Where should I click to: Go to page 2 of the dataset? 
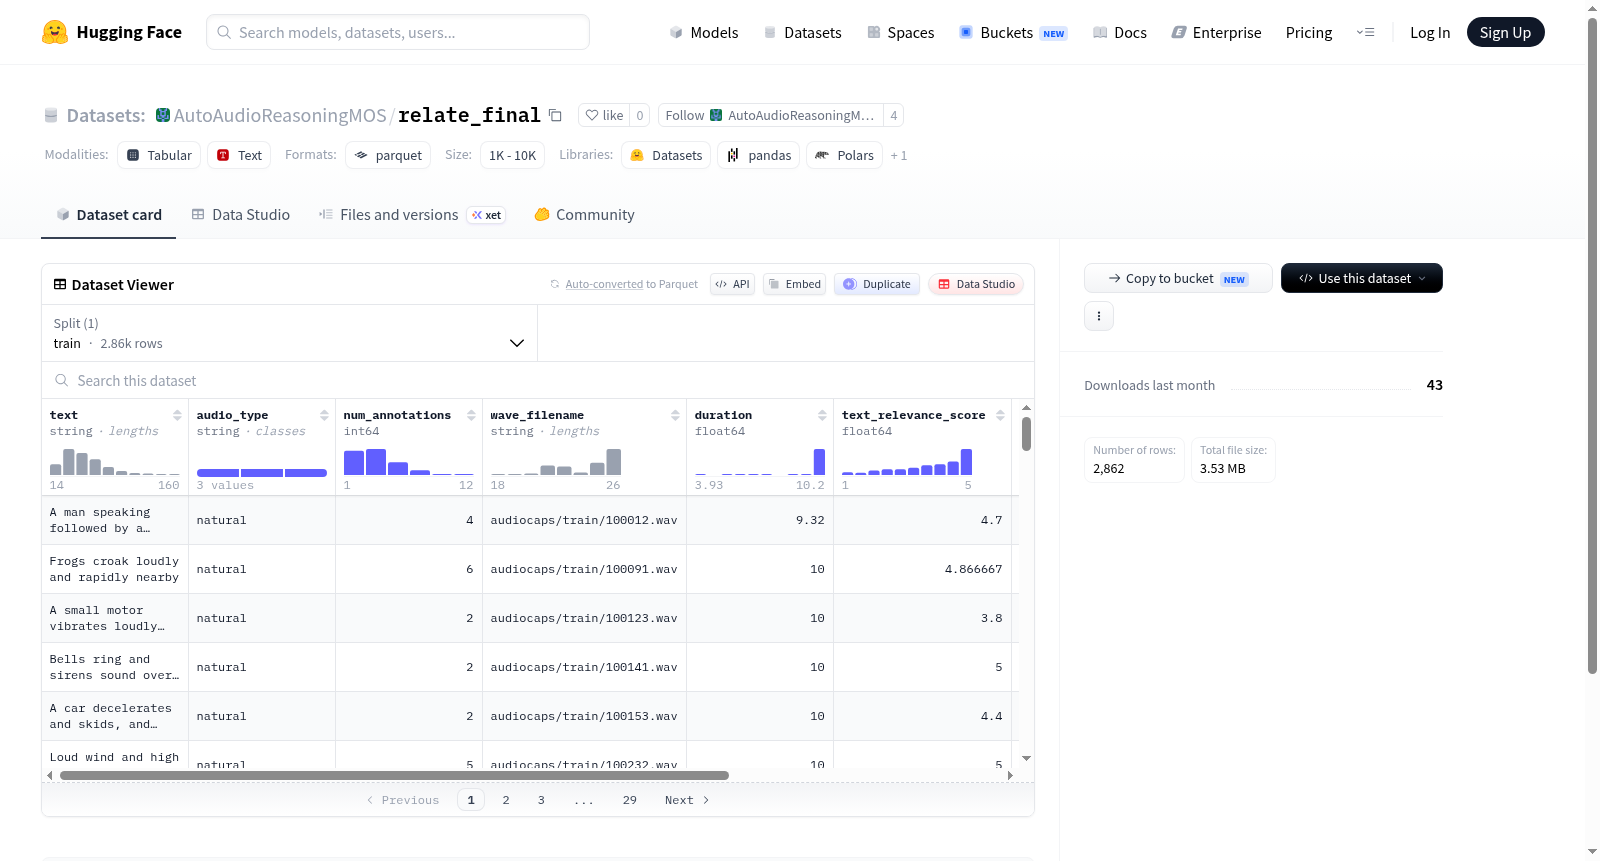(506, 800)
